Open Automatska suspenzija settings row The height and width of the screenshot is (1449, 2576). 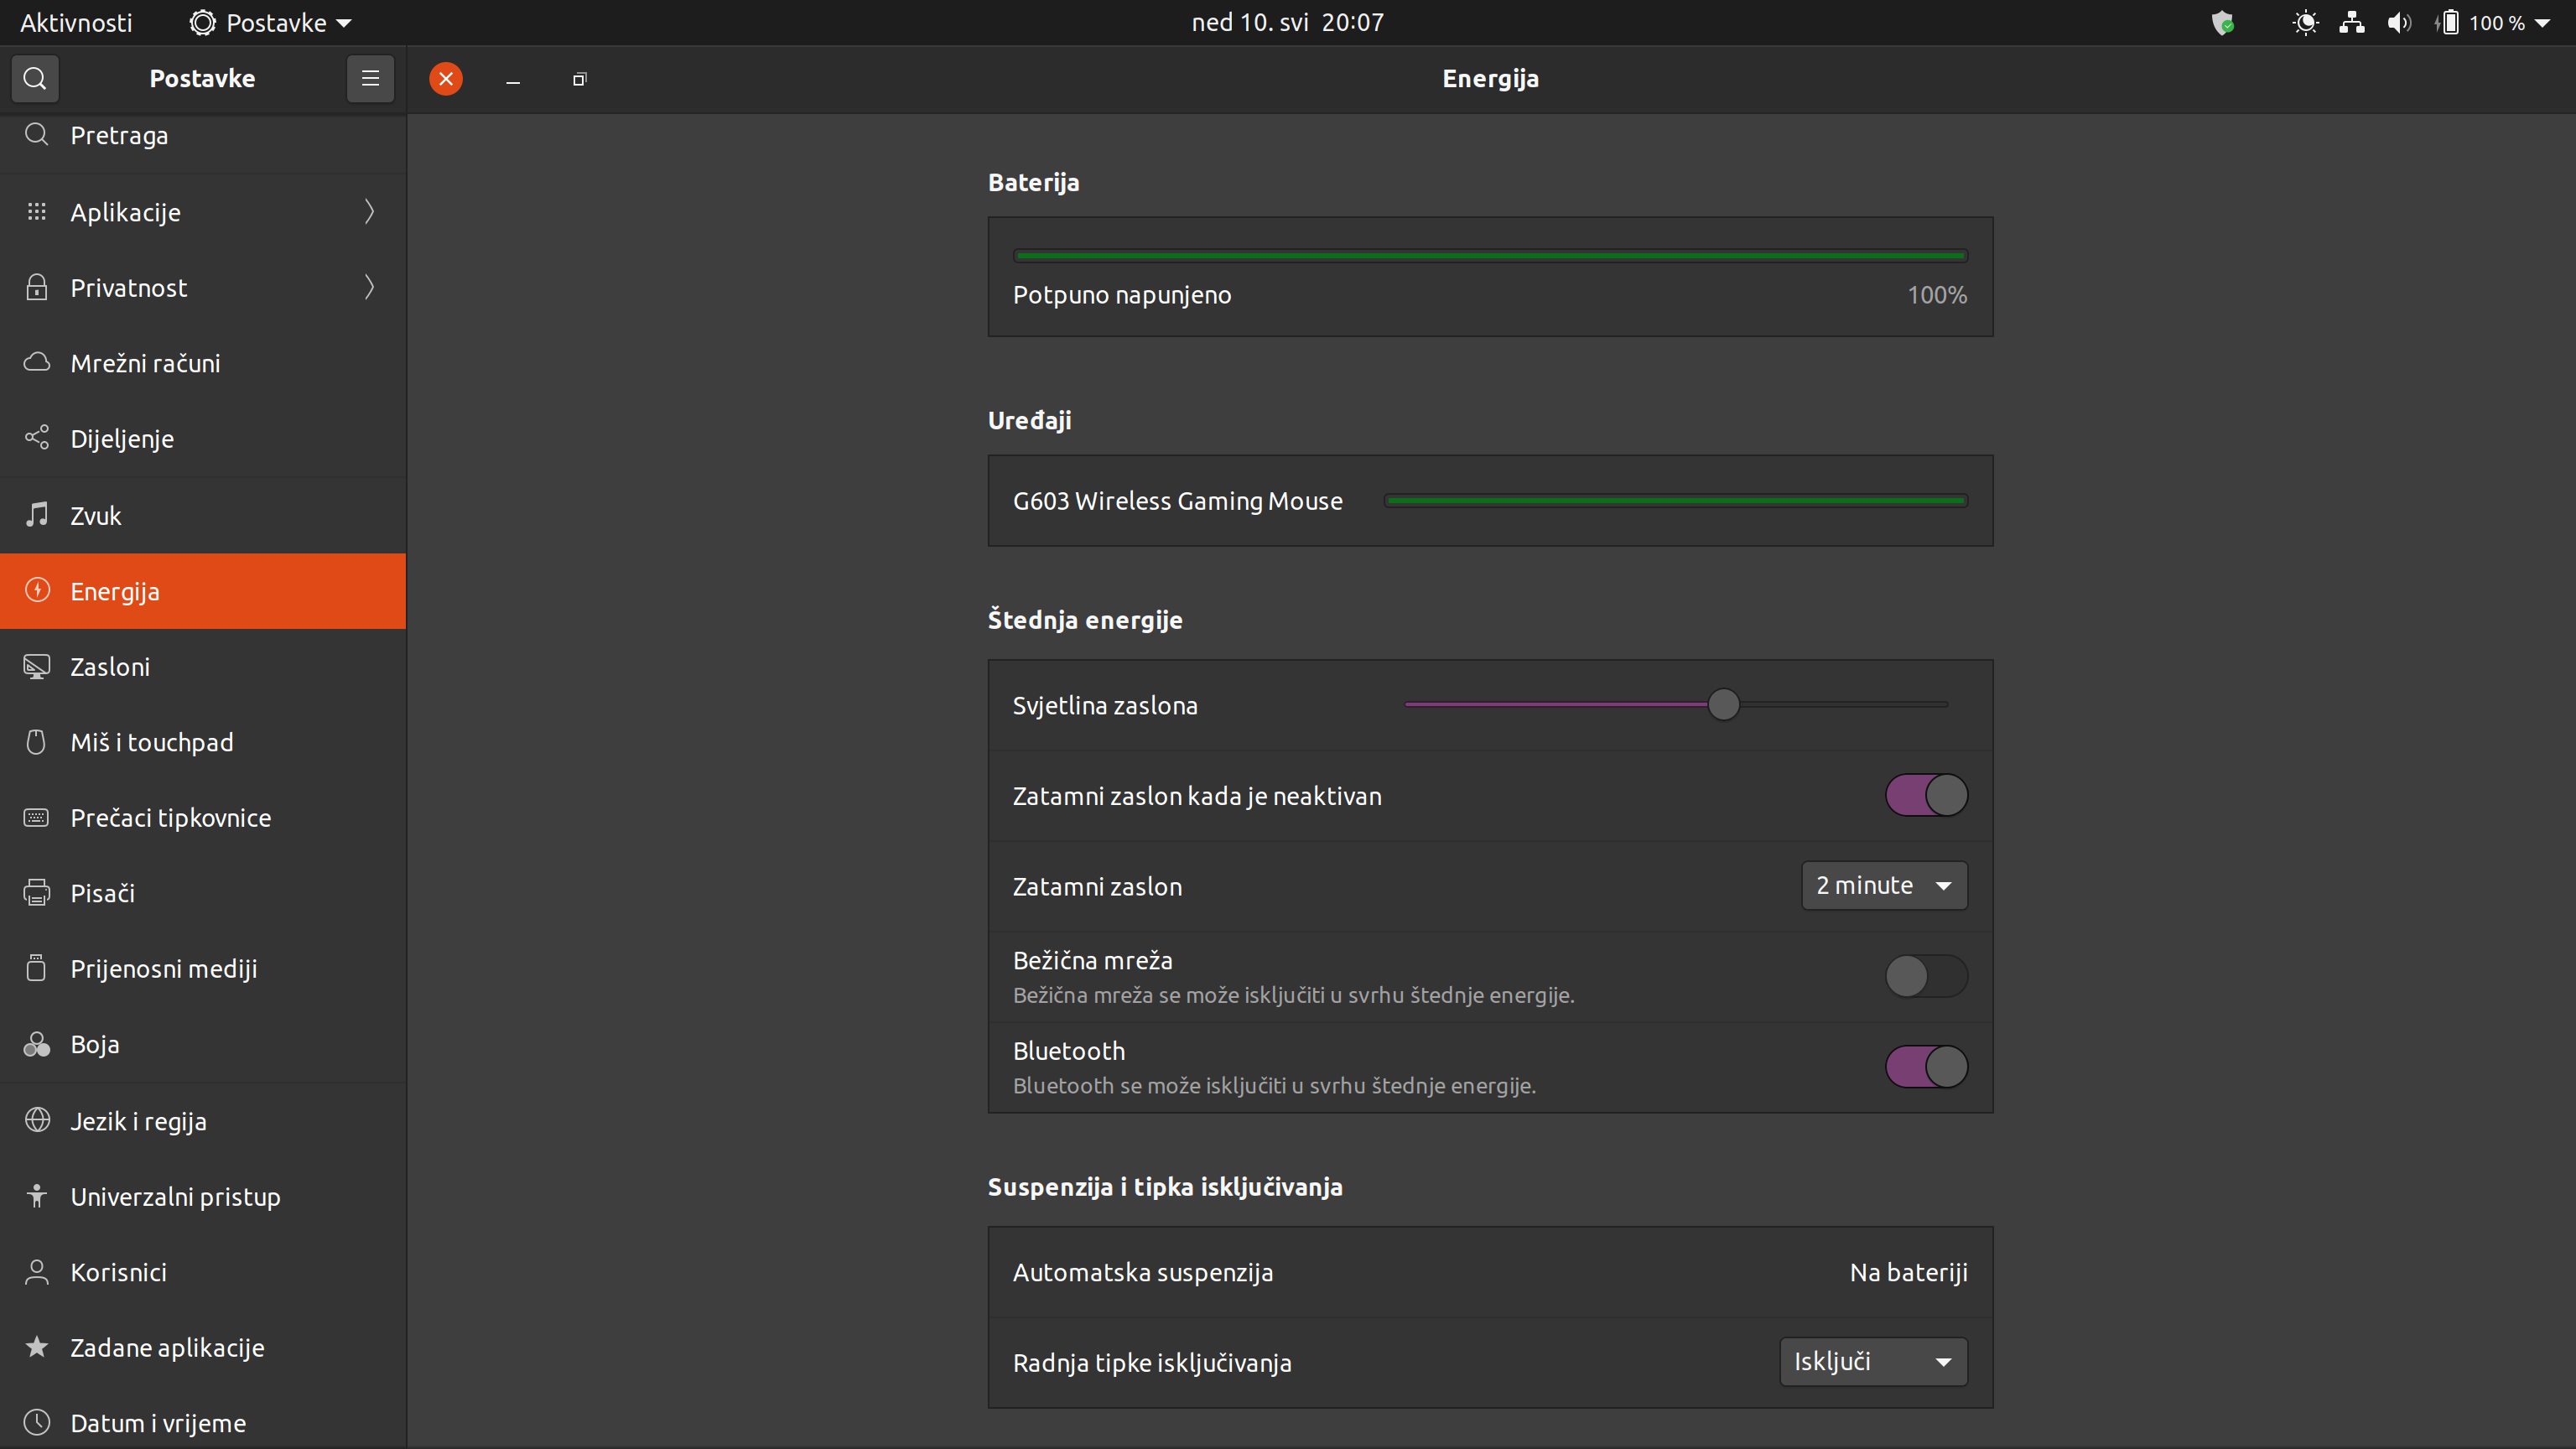coord(1490,1272)
